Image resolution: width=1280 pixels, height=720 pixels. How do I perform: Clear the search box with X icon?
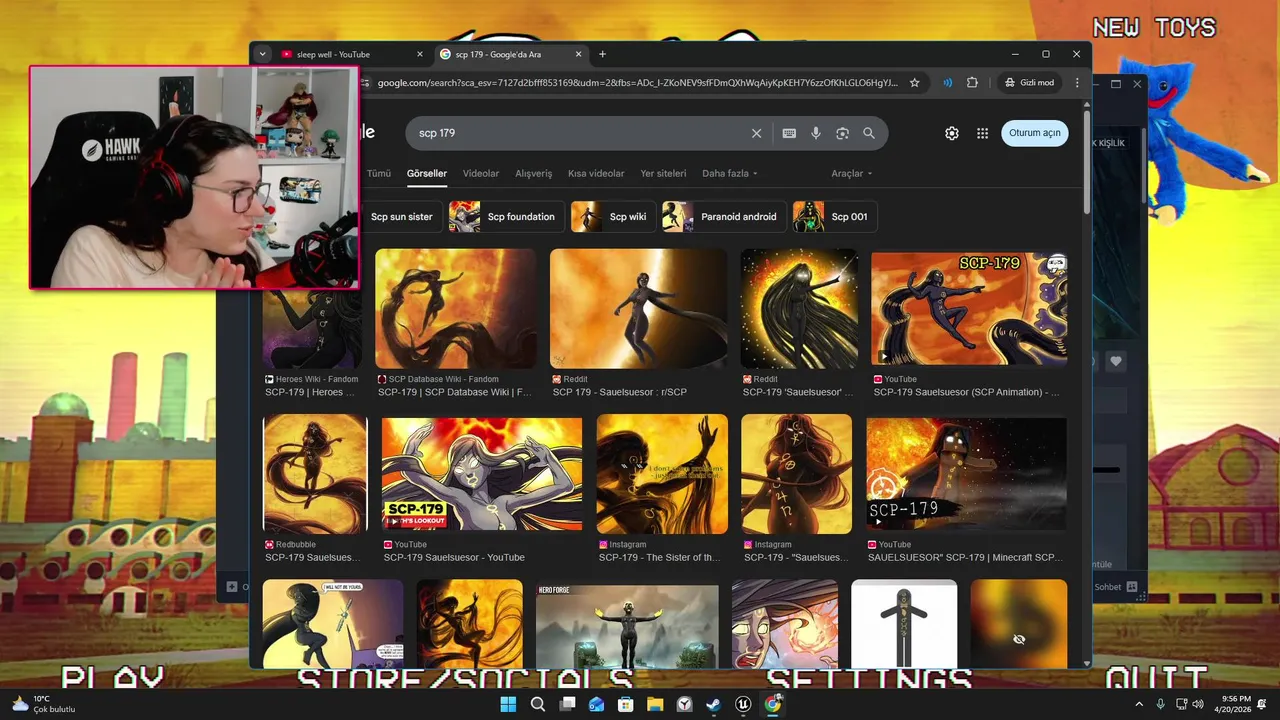756,133
